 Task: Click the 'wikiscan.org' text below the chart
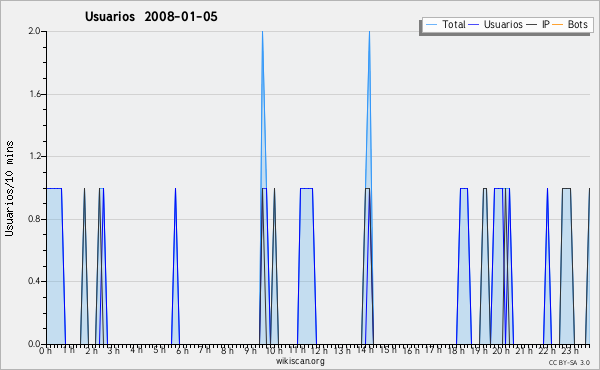click(x=300, y=361)
